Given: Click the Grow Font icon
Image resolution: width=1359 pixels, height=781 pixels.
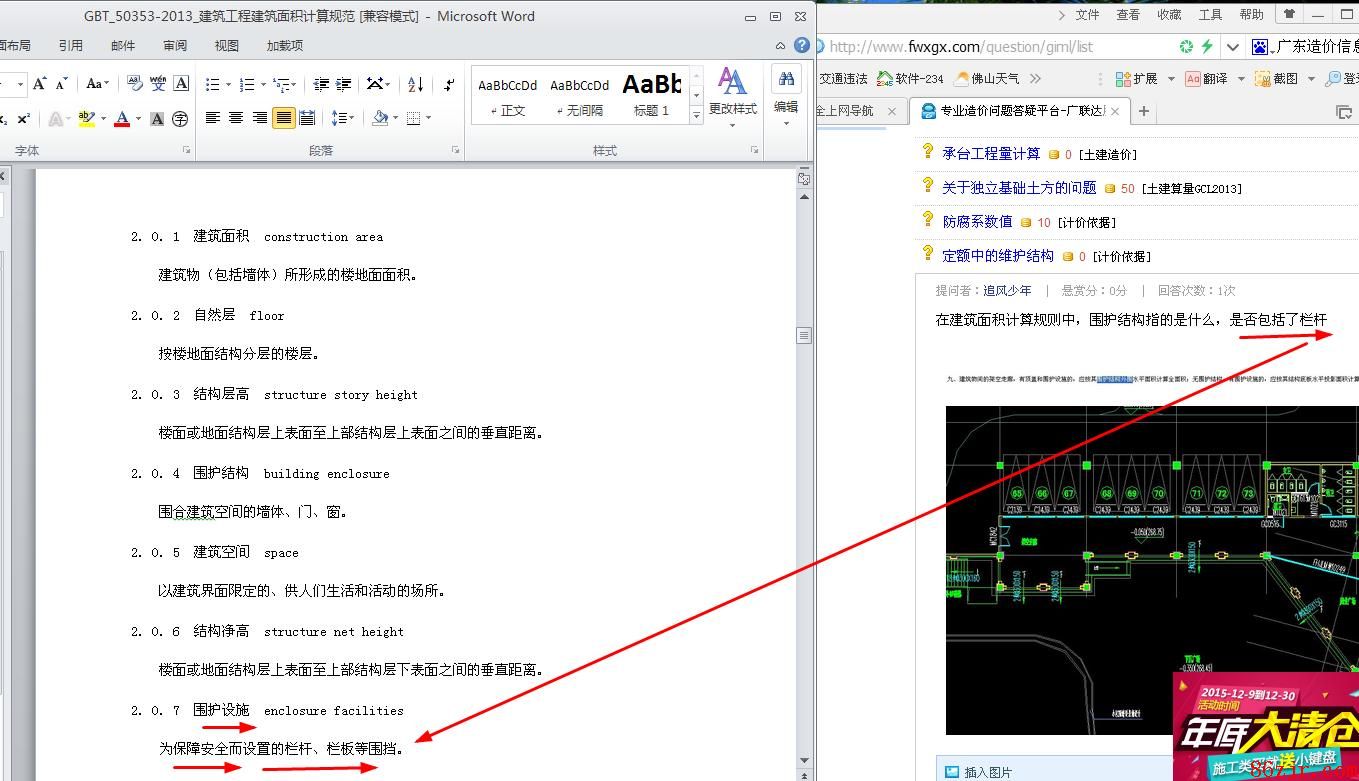Looking at the screenshot, I should tap(40, 84).
